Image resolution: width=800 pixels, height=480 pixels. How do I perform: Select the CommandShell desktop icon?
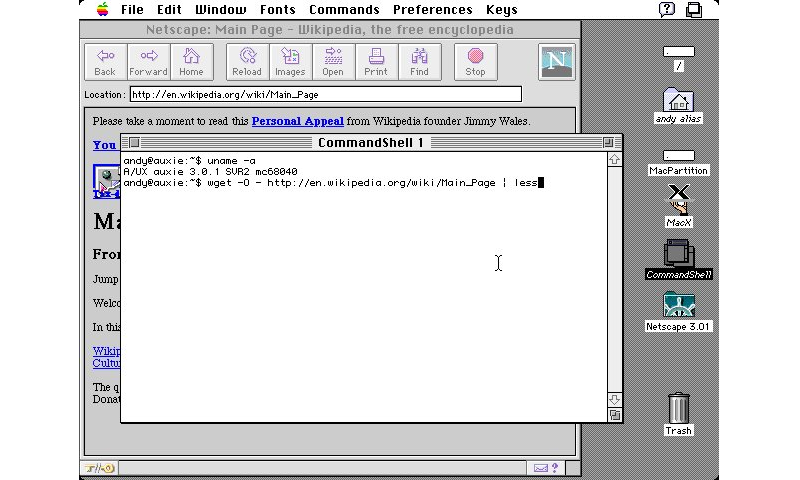pos(679,260)
